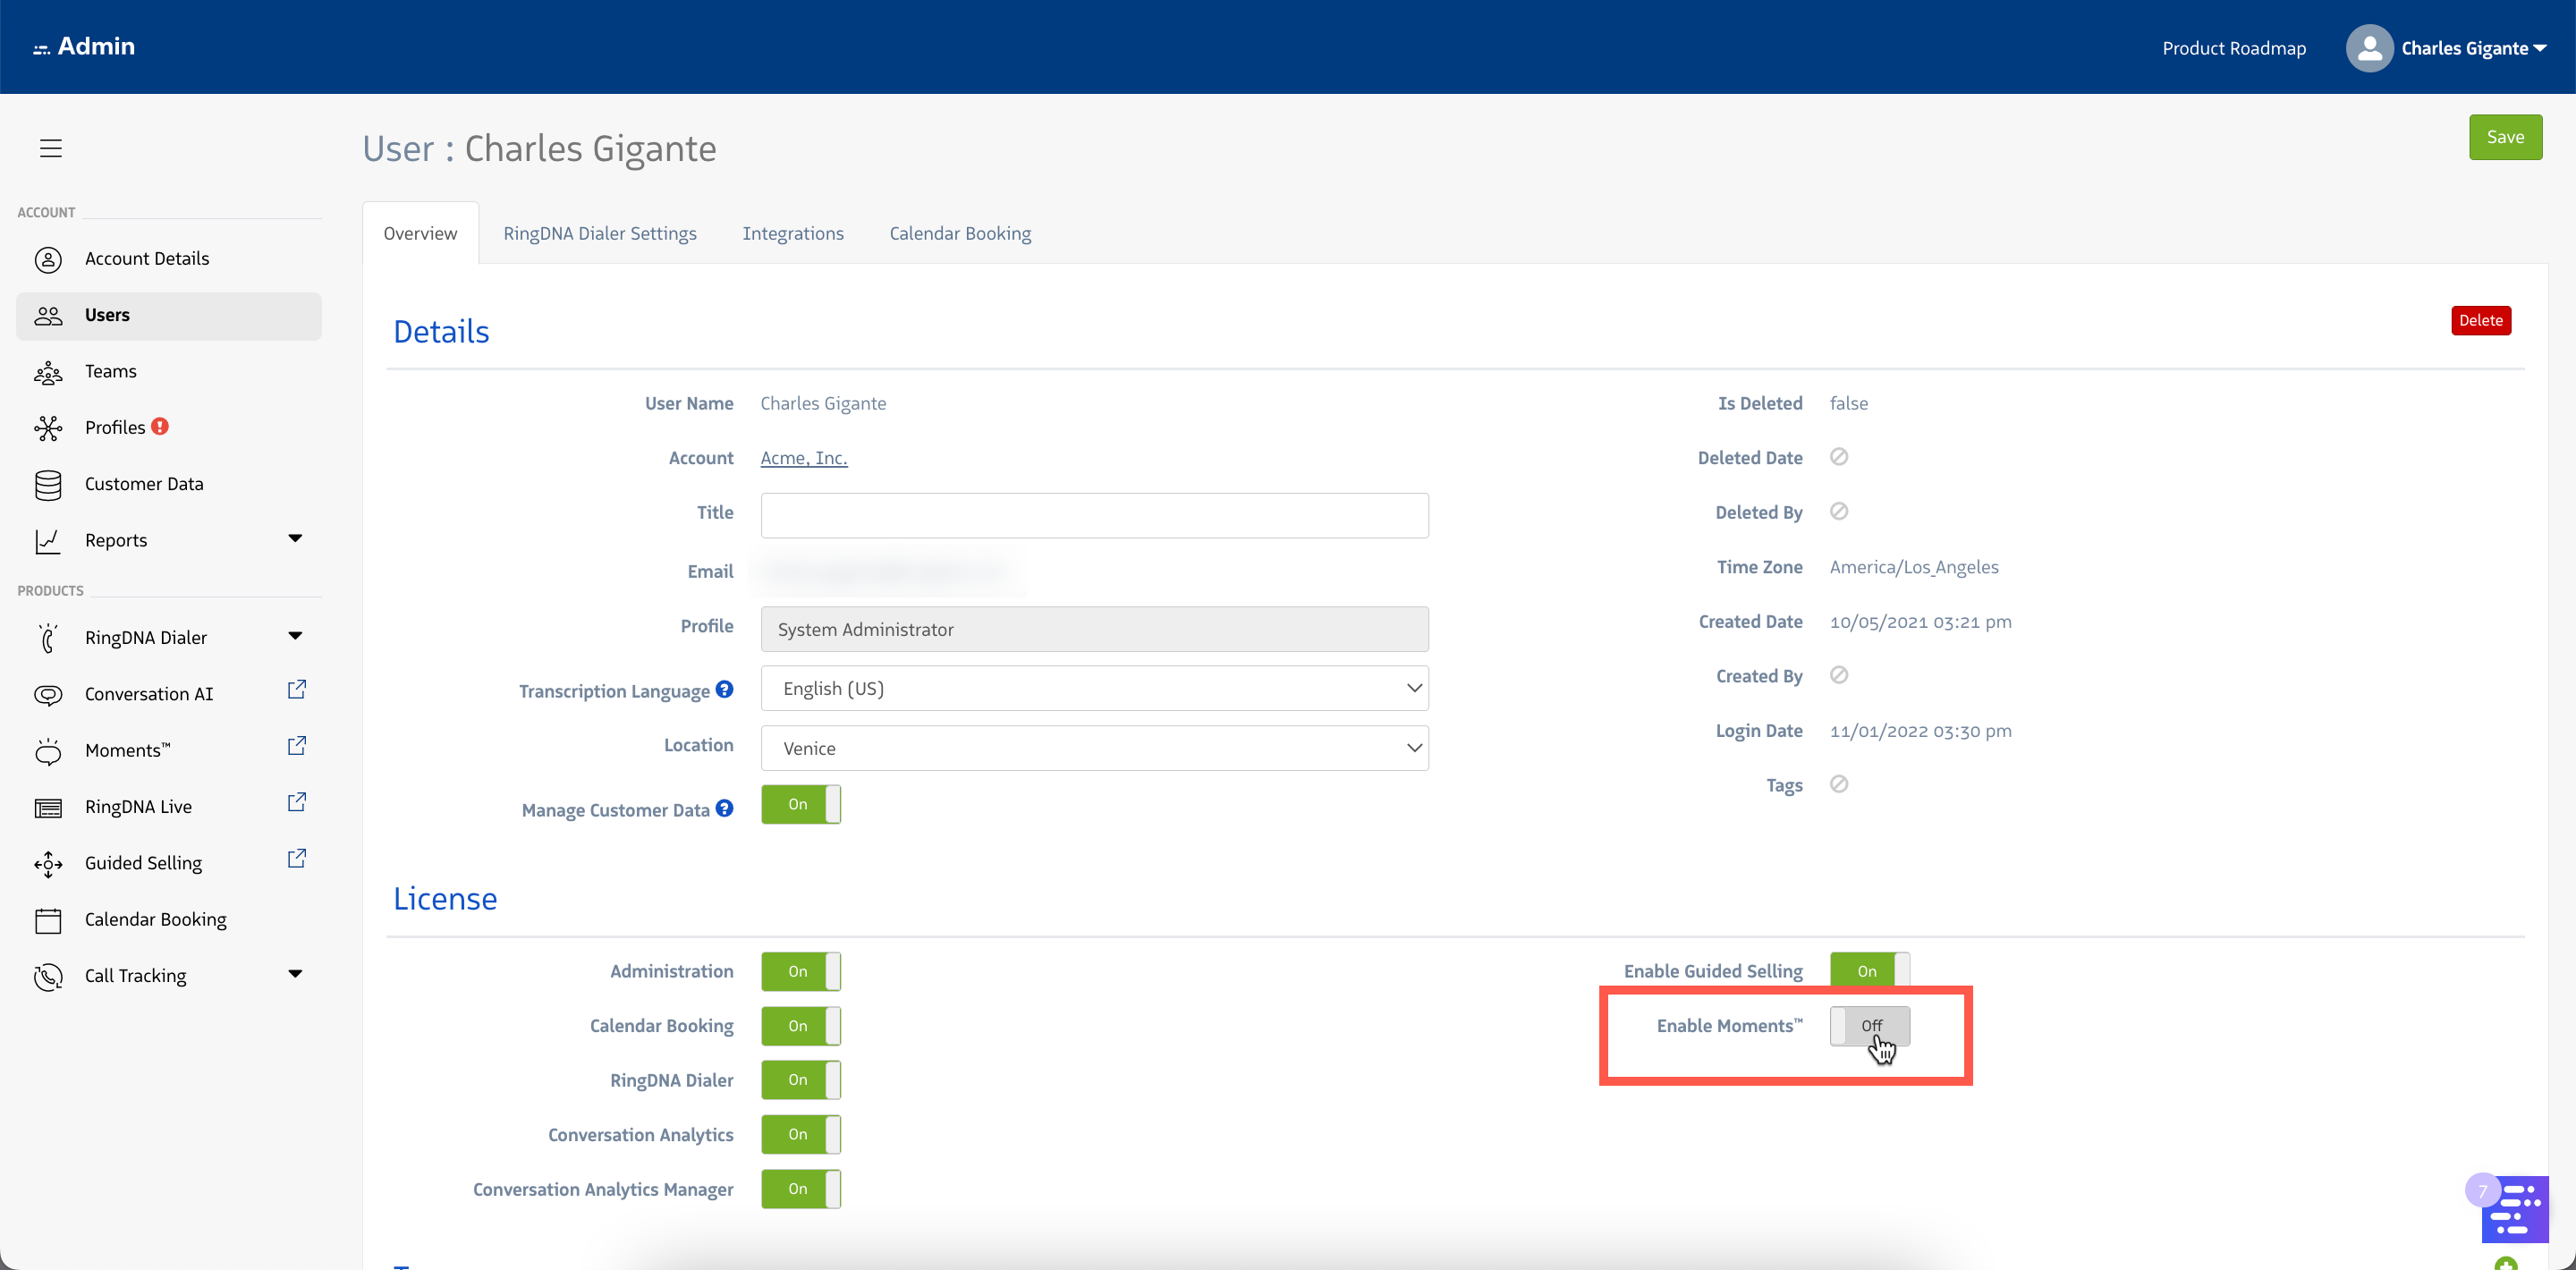2576x1270 pixels.
Task: Click the Login Date value 11/01/2022
Action: [1920, 731]
